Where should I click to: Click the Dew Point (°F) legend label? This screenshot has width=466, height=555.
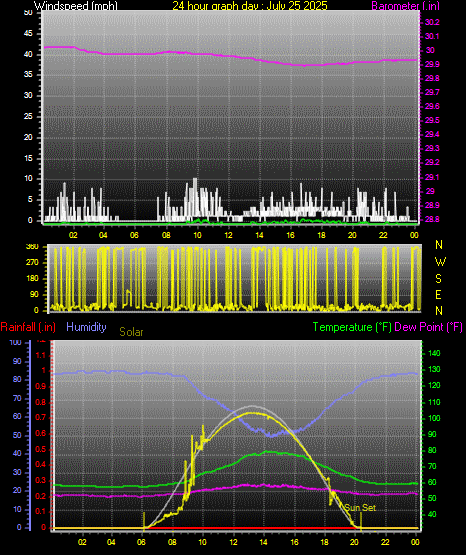428,327
